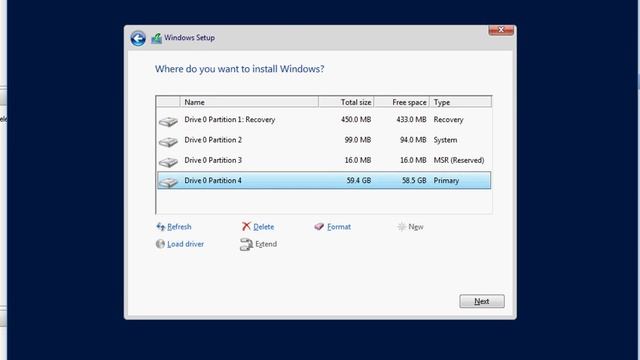
Task: Go back using the blue arrow button
Action: pos(138,38)
